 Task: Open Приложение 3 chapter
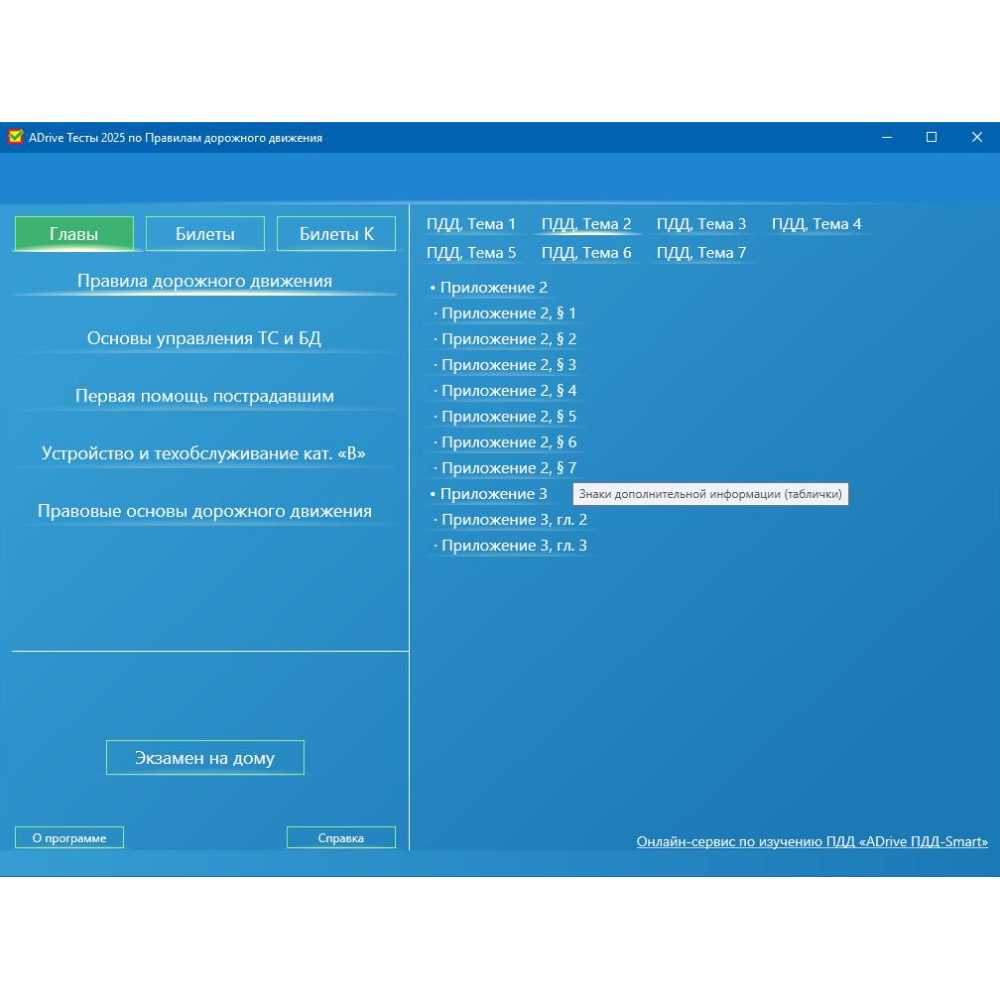click(493, 494)
